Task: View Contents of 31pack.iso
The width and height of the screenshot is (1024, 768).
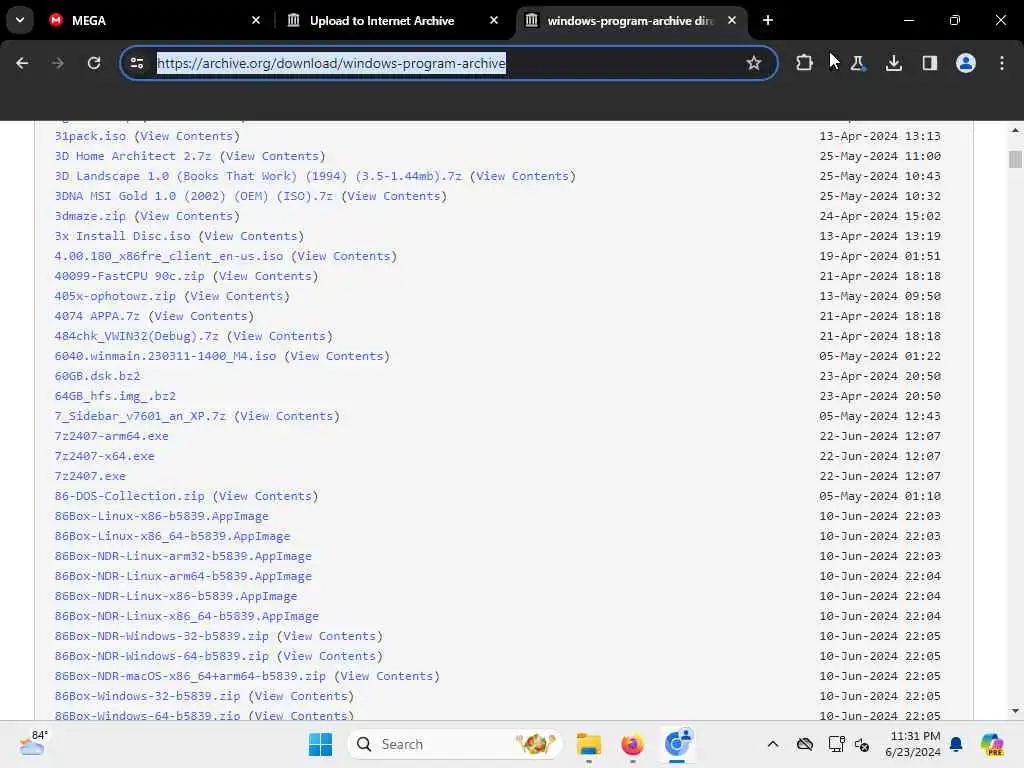Action: (x=187, y=136)
